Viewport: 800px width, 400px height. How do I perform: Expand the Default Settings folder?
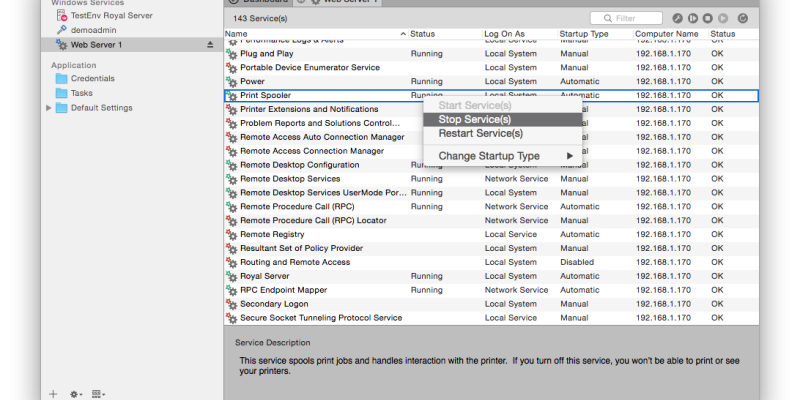coord(49,107)
